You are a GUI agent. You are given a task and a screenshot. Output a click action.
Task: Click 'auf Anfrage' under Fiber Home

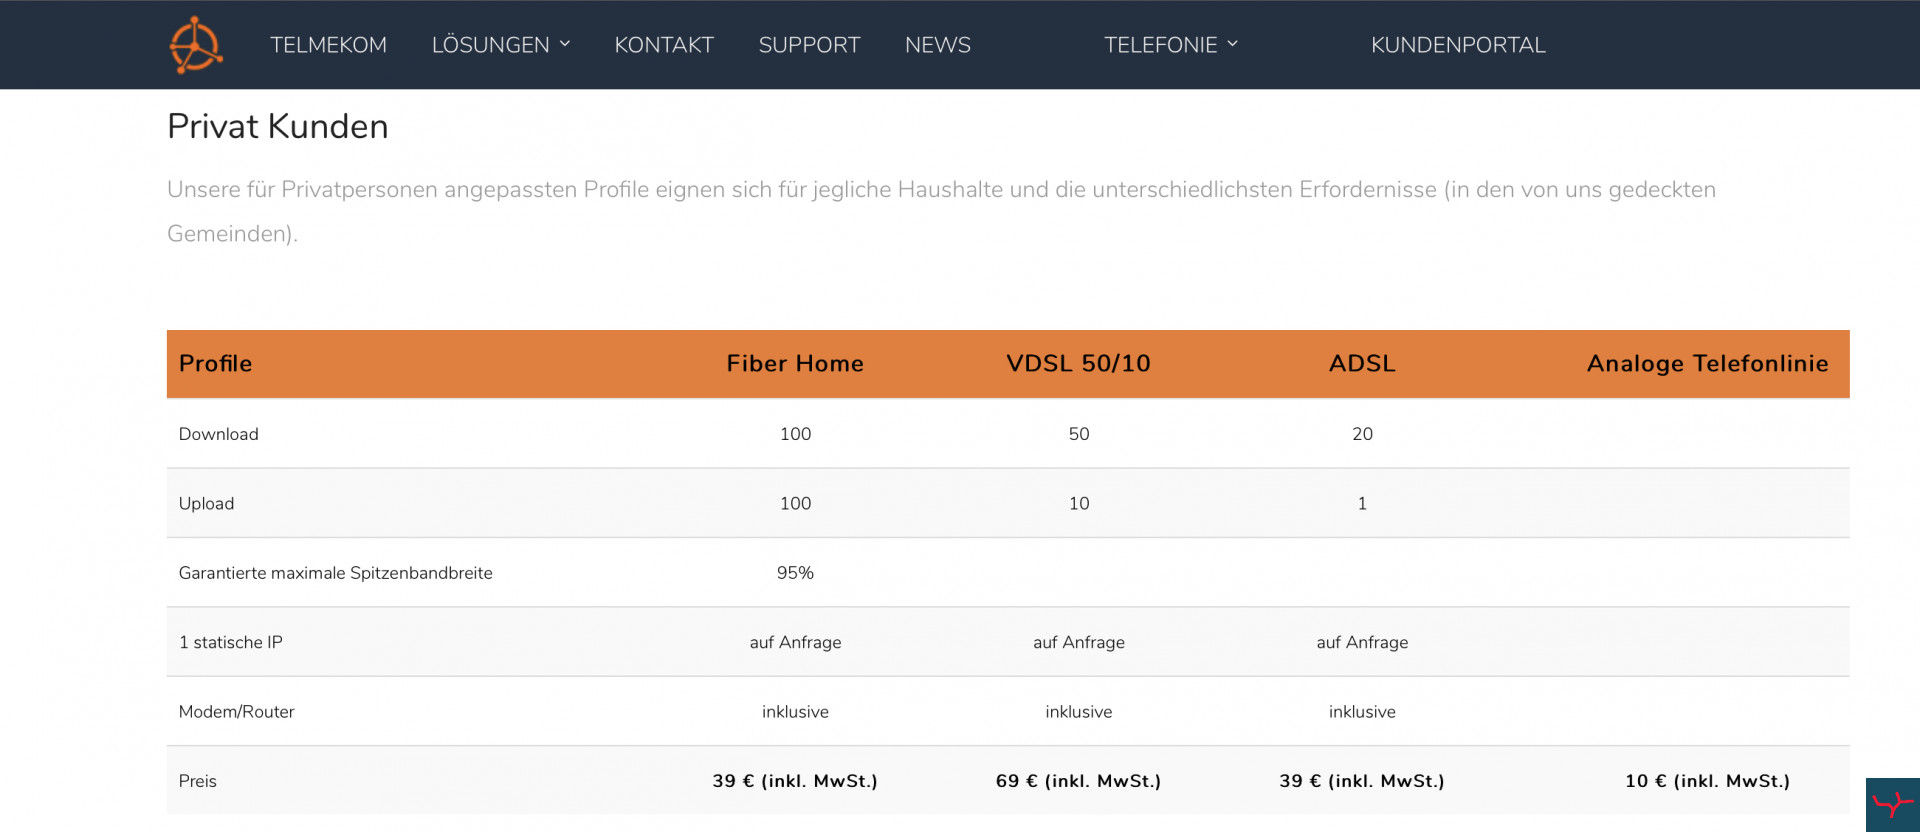(x=795, y=642)
